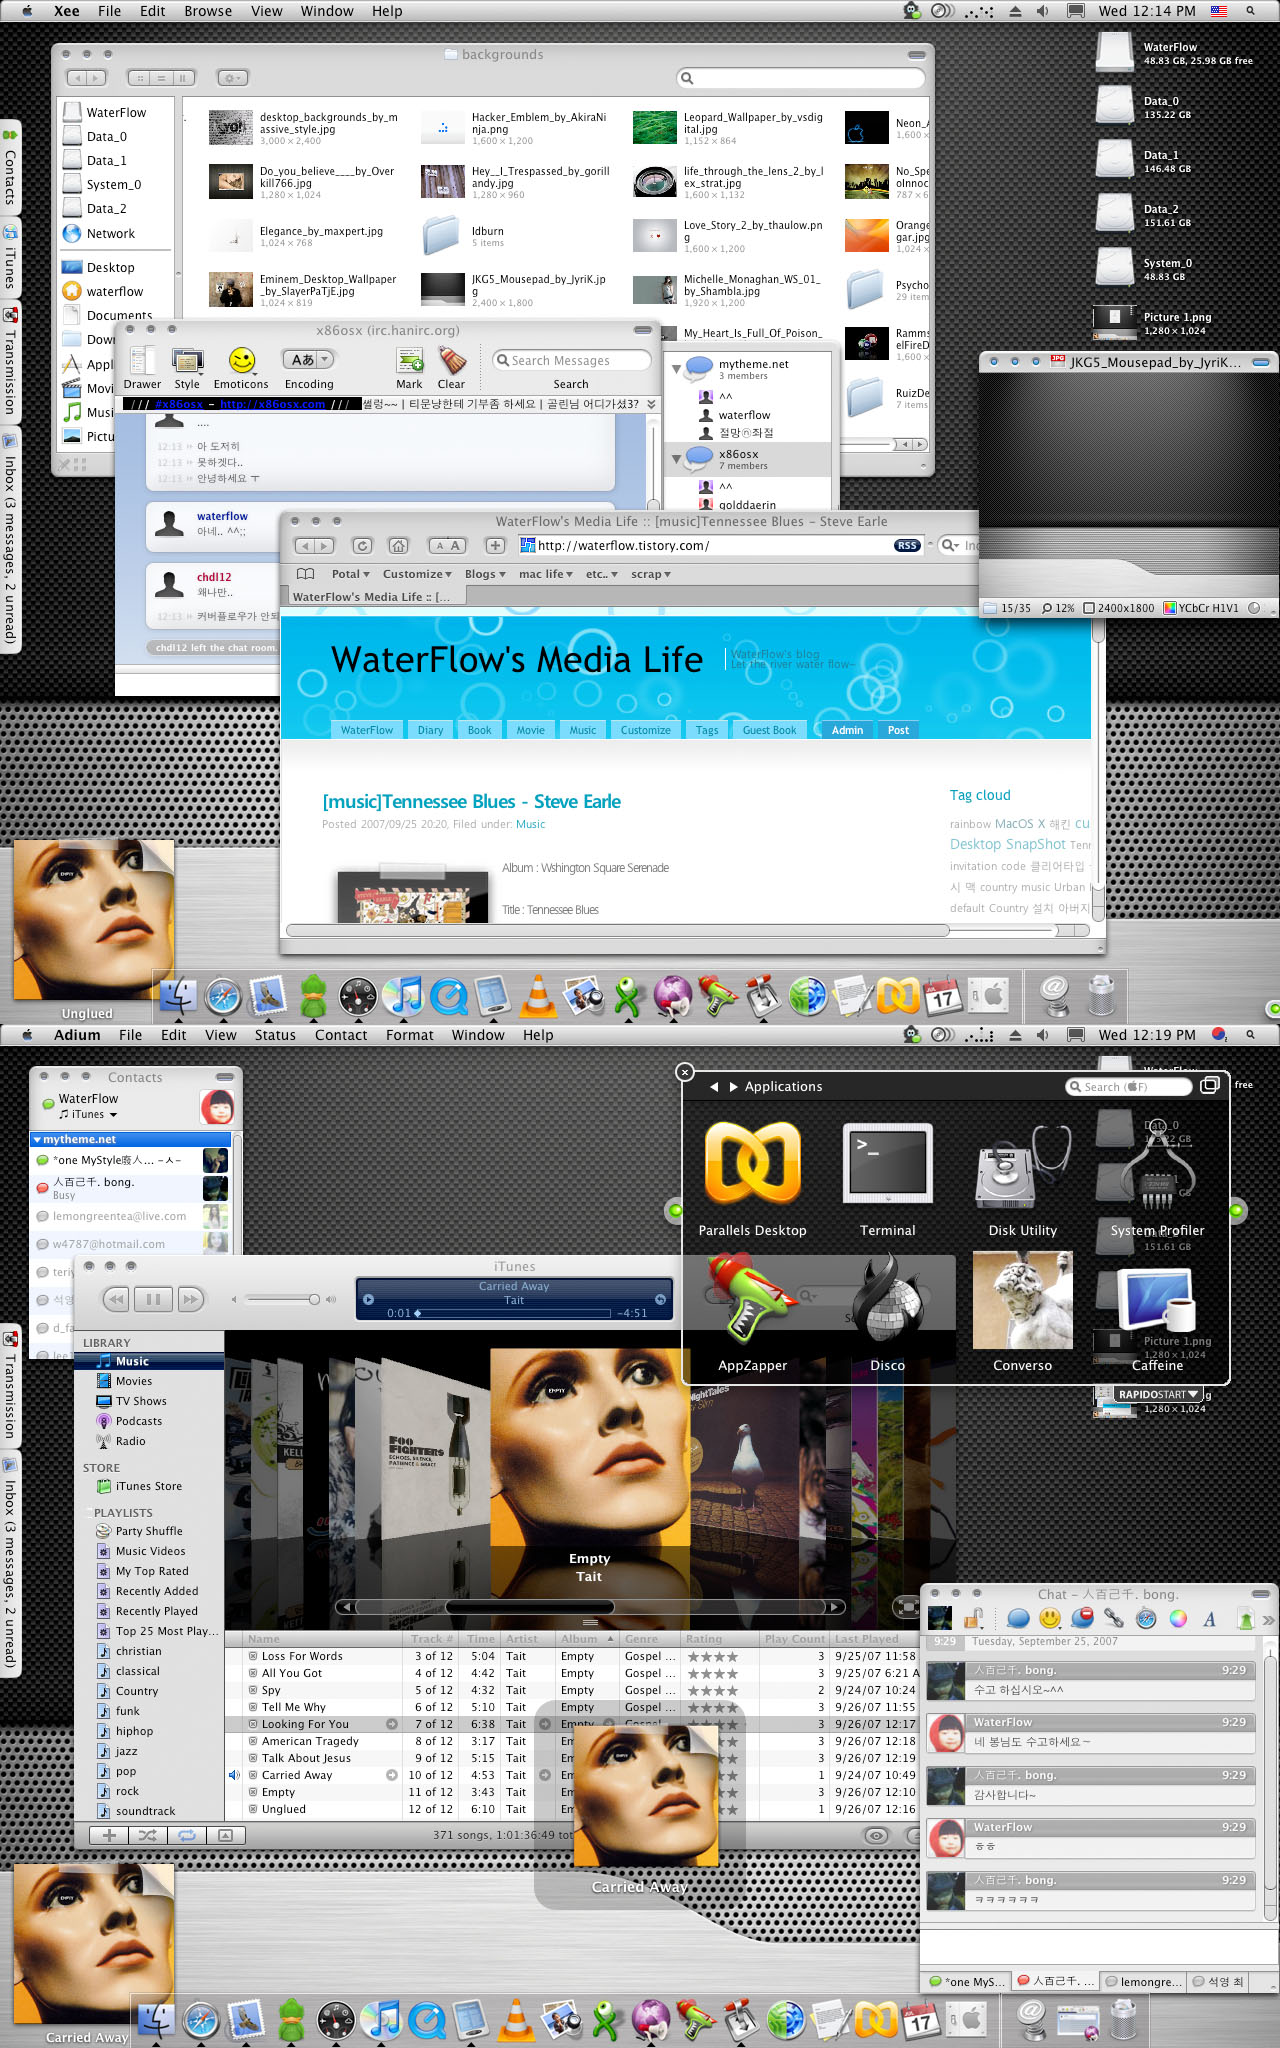Open the Format menu in the Adium menu bar
1280x2048 pixels.
pos(410,1035)
